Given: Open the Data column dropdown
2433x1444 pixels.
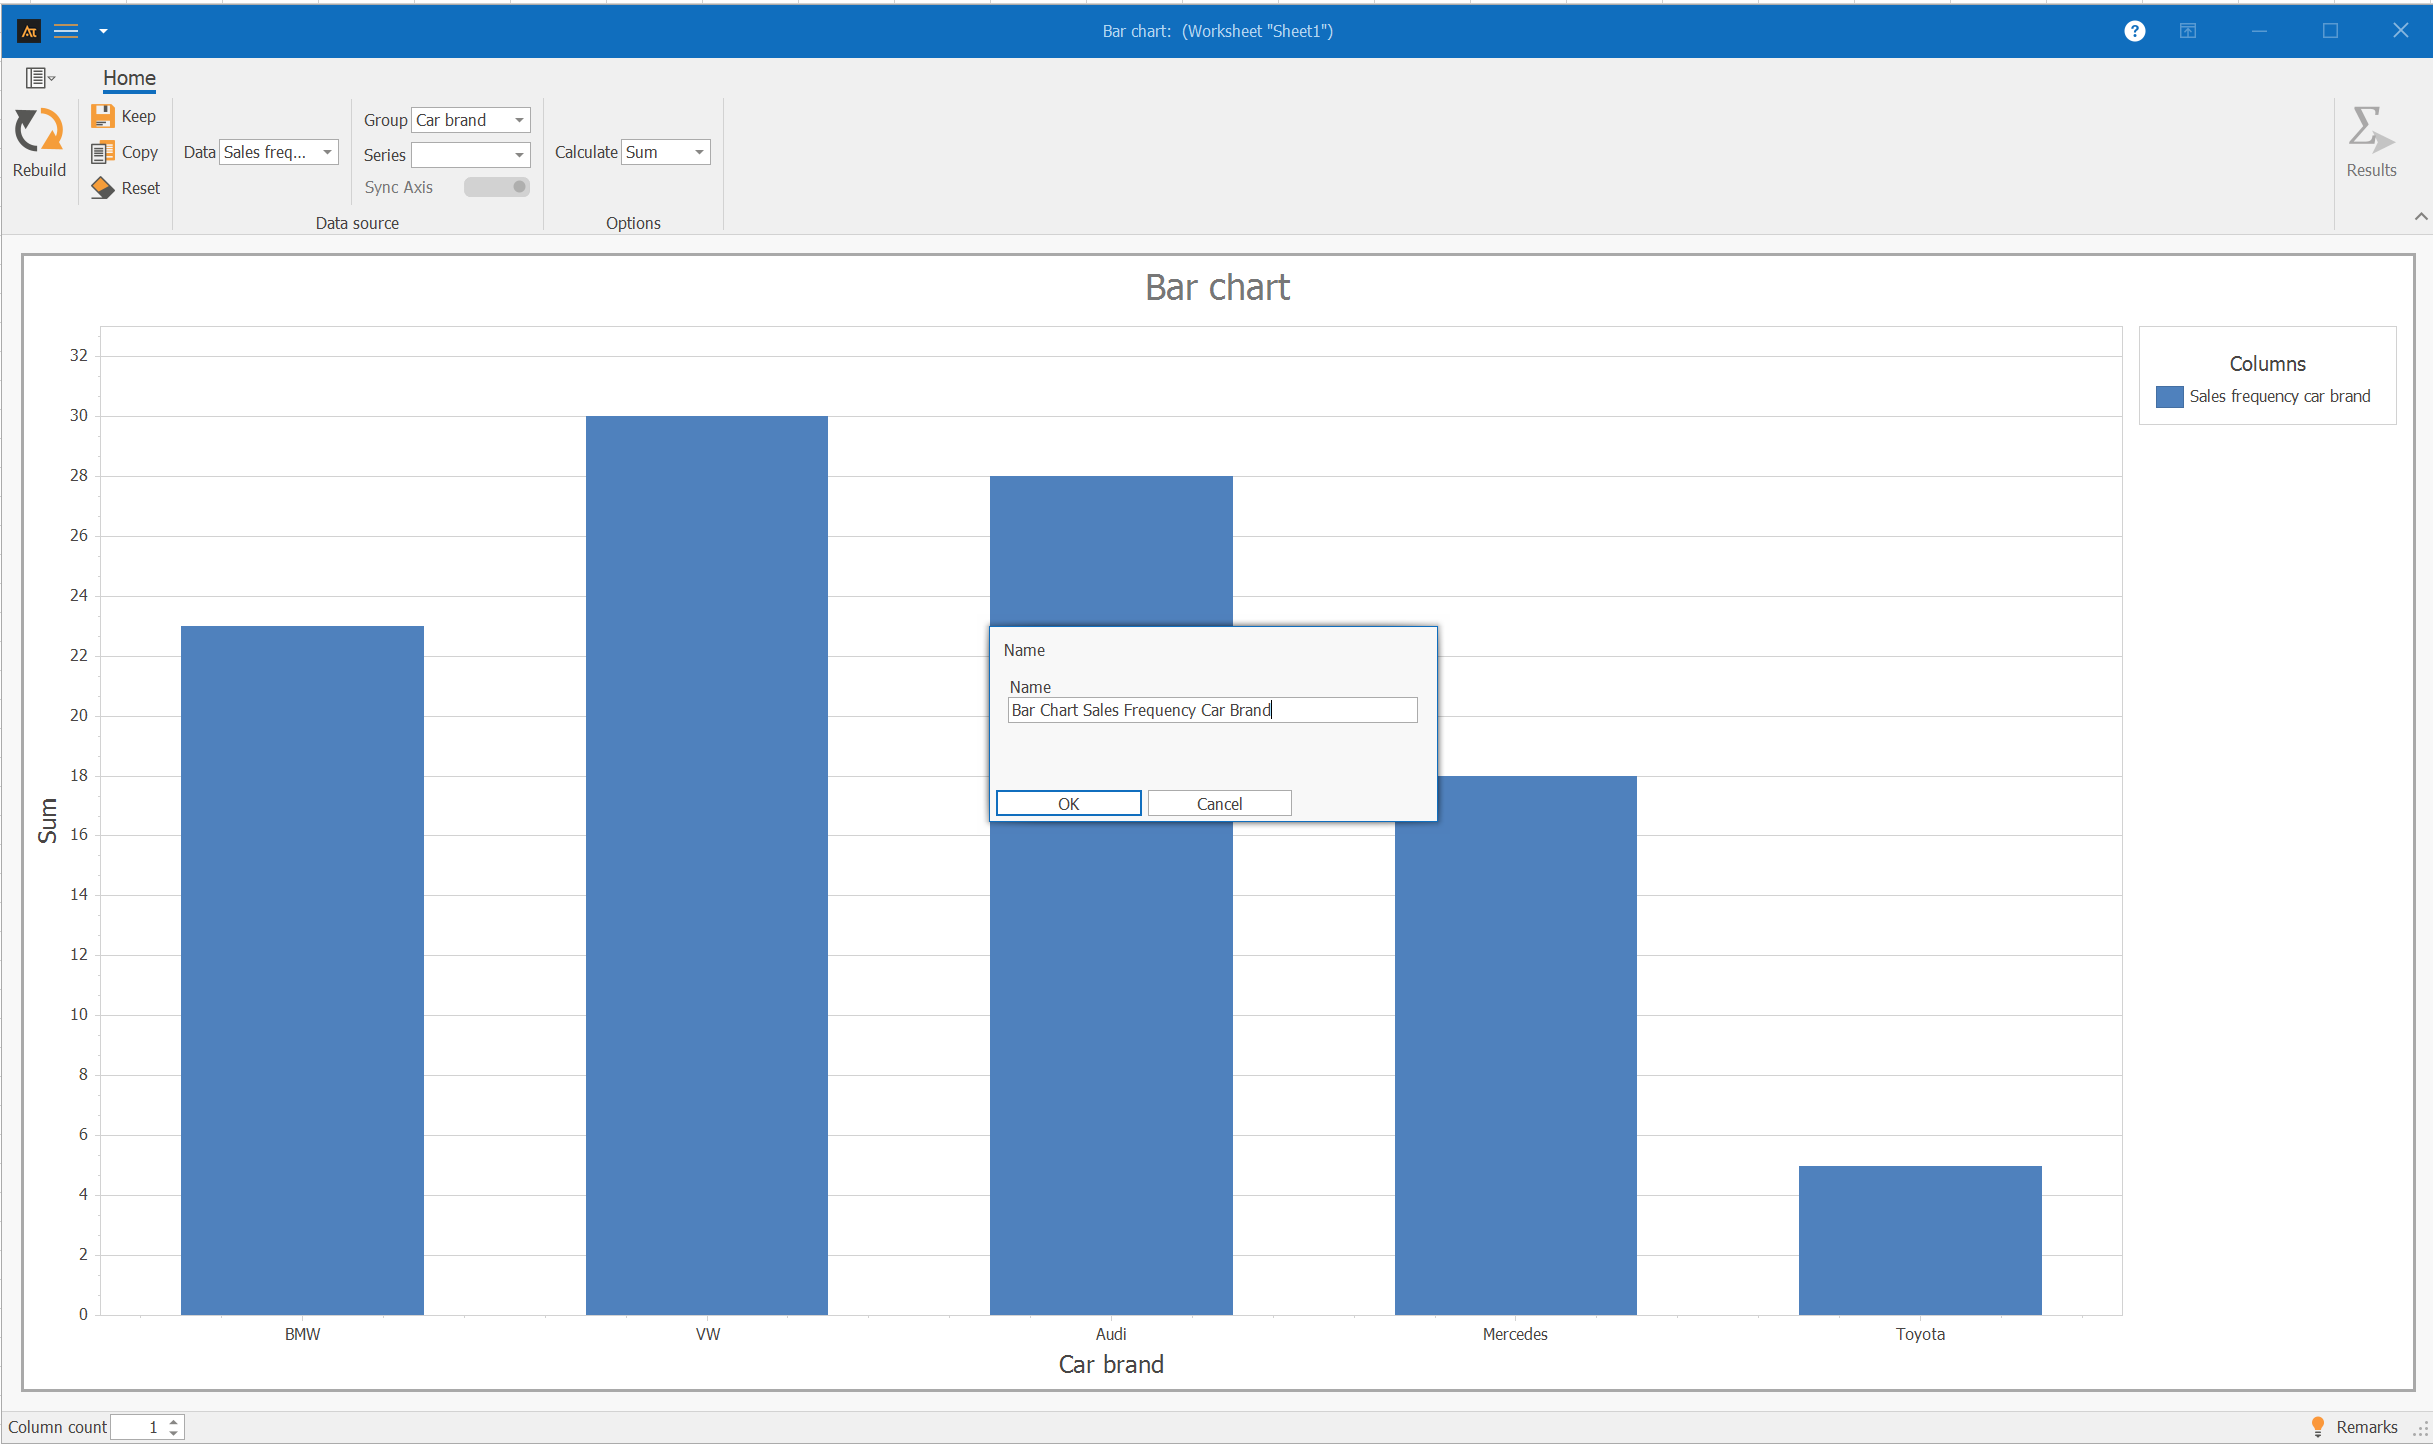Looking at the screenshot, I should pyautogui.click(x=327, y=152).
